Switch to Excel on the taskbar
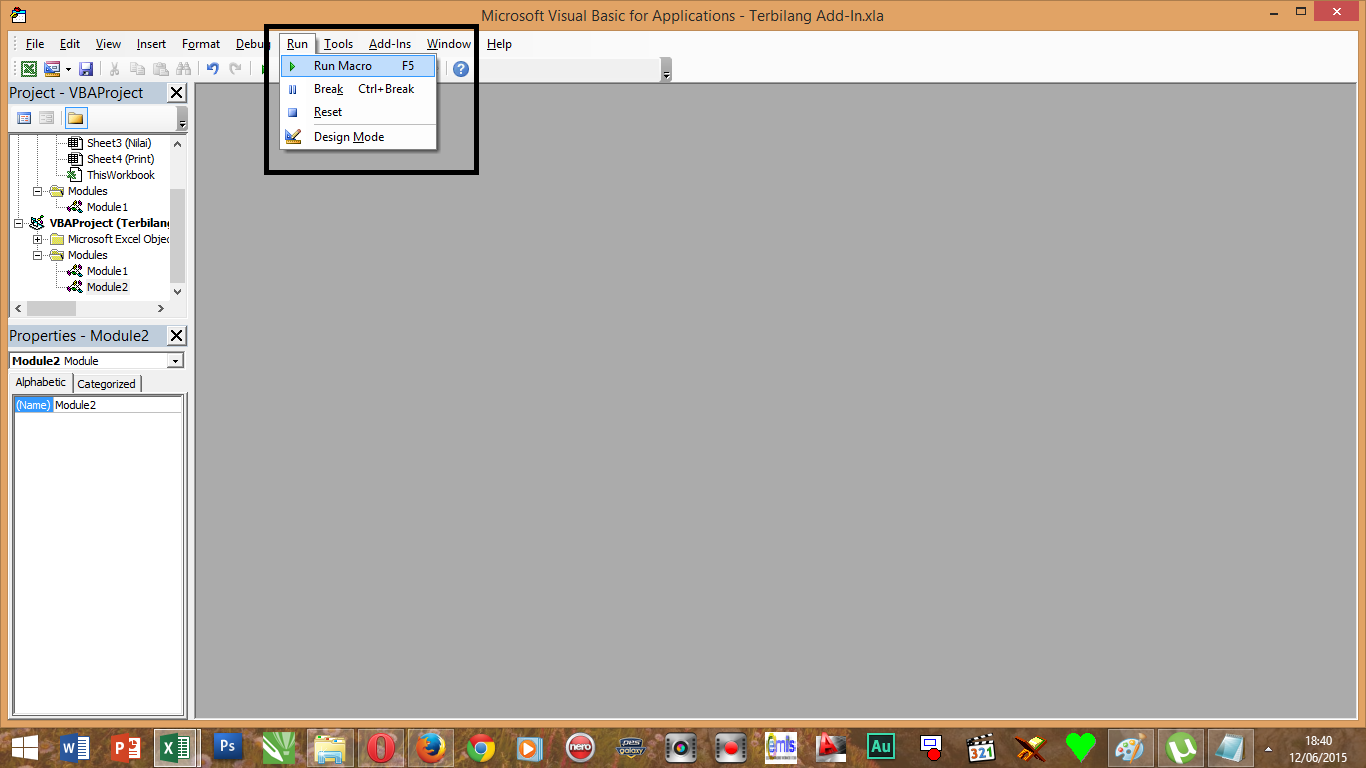 [x=176, y=747]
